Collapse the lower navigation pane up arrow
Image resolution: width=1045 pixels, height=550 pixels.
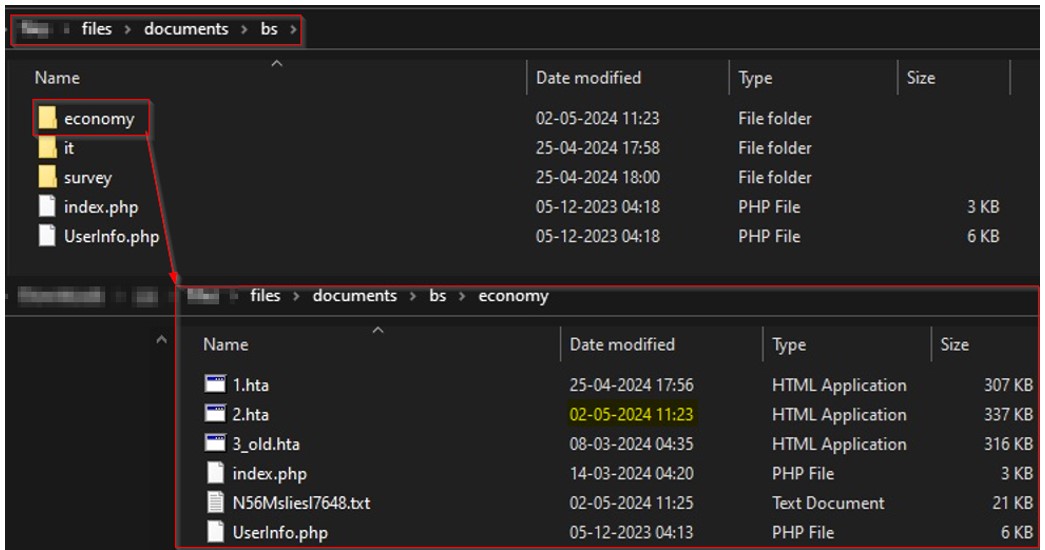tap(162, 344)
